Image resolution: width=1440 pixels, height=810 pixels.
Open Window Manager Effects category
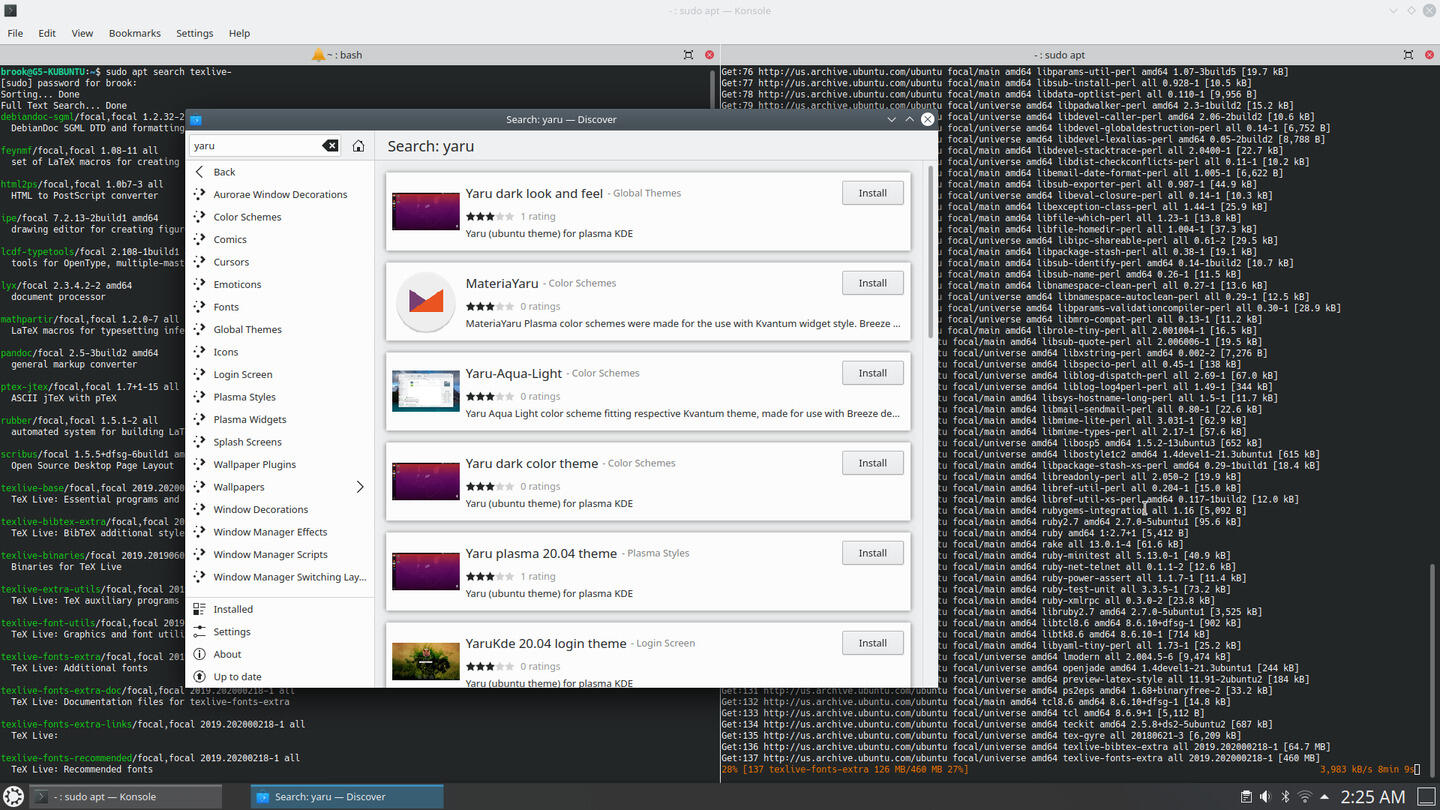280,532
